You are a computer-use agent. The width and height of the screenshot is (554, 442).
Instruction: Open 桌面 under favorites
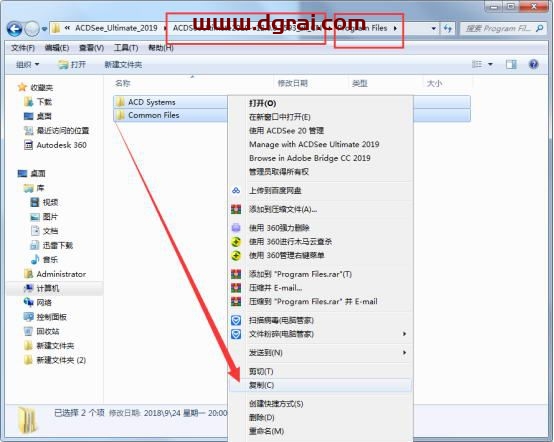[x=44, y=116]
